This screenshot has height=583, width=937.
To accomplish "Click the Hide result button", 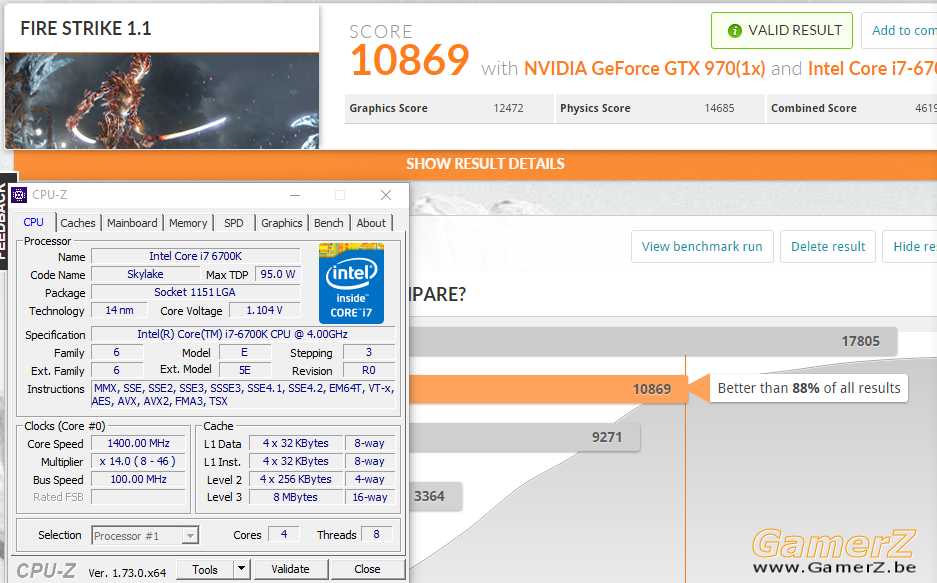I will pyautogui.click(x=910, y=247).
